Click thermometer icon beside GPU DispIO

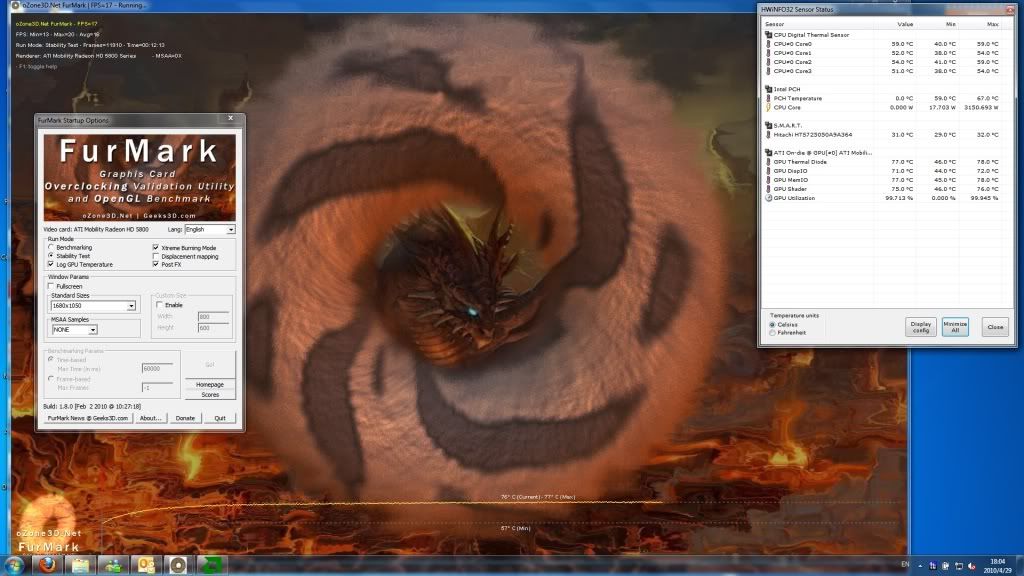tap(768, 171)
